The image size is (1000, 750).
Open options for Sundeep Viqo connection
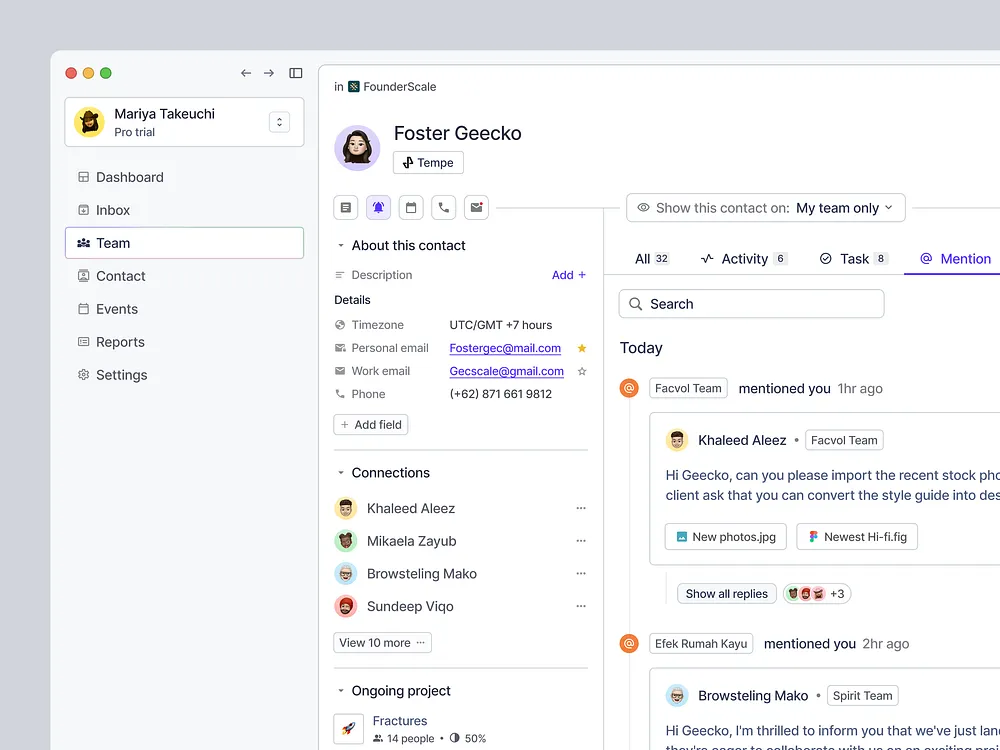pyautogui.click(x=580, y=606)
